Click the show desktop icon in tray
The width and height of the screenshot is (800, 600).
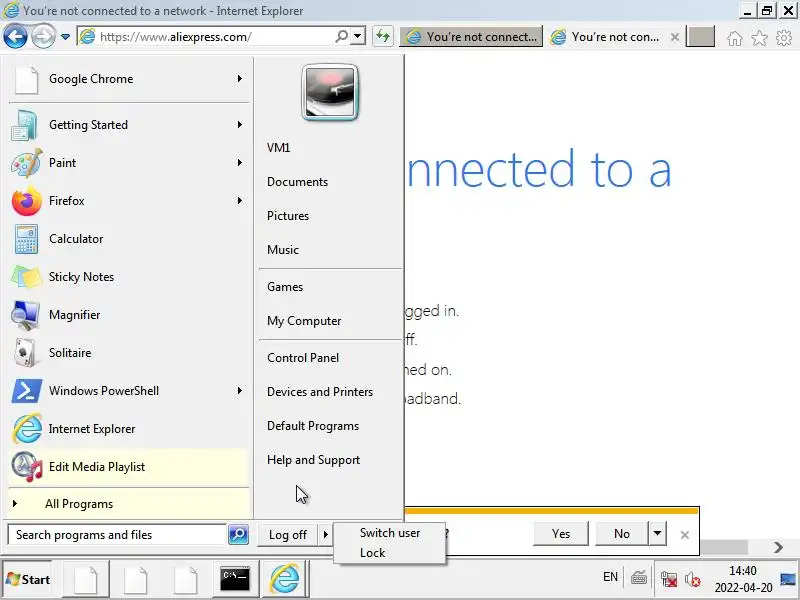click(788, 579)
